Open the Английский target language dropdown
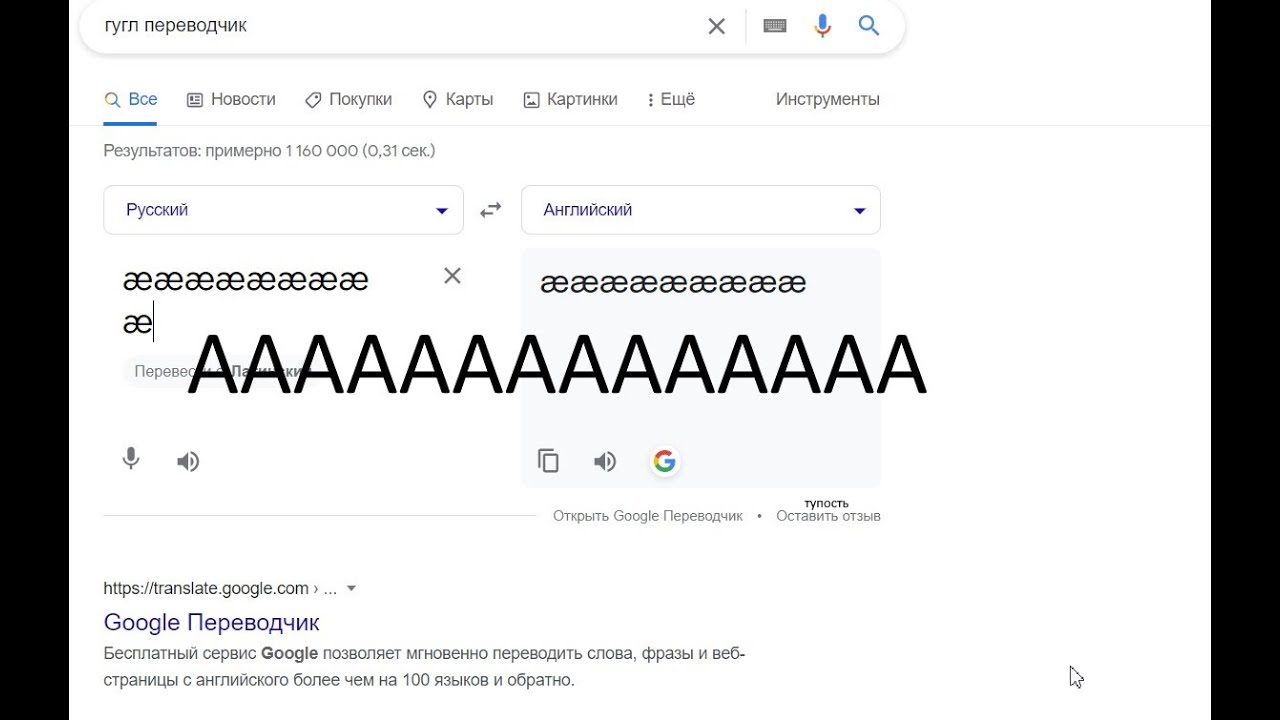The width and height of the screenshot is (1280, 720). 700,210
